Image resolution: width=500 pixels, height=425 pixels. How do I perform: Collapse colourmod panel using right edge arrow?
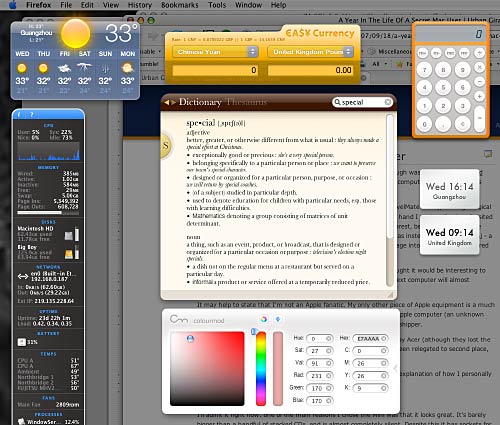click(x=396, y=368)
